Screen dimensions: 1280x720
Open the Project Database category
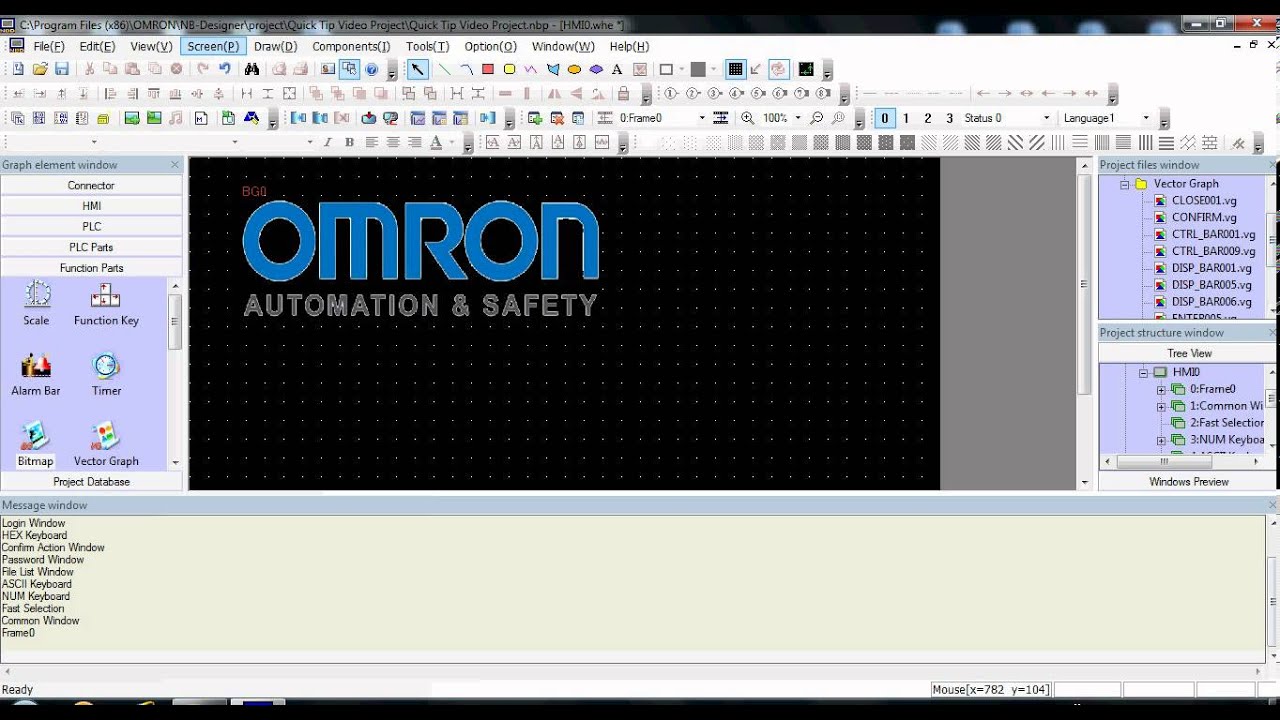[91, 482]
